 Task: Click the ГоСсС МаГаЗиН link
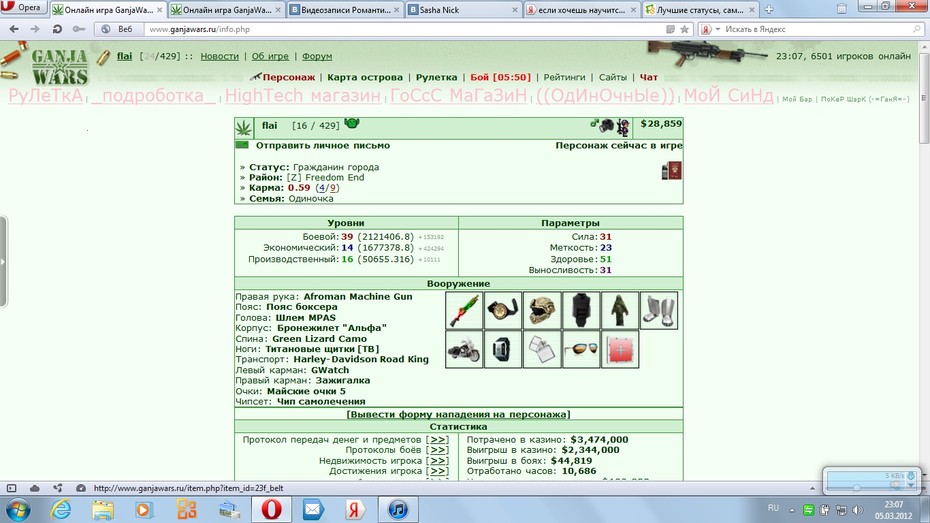click(x=458, y=95)
